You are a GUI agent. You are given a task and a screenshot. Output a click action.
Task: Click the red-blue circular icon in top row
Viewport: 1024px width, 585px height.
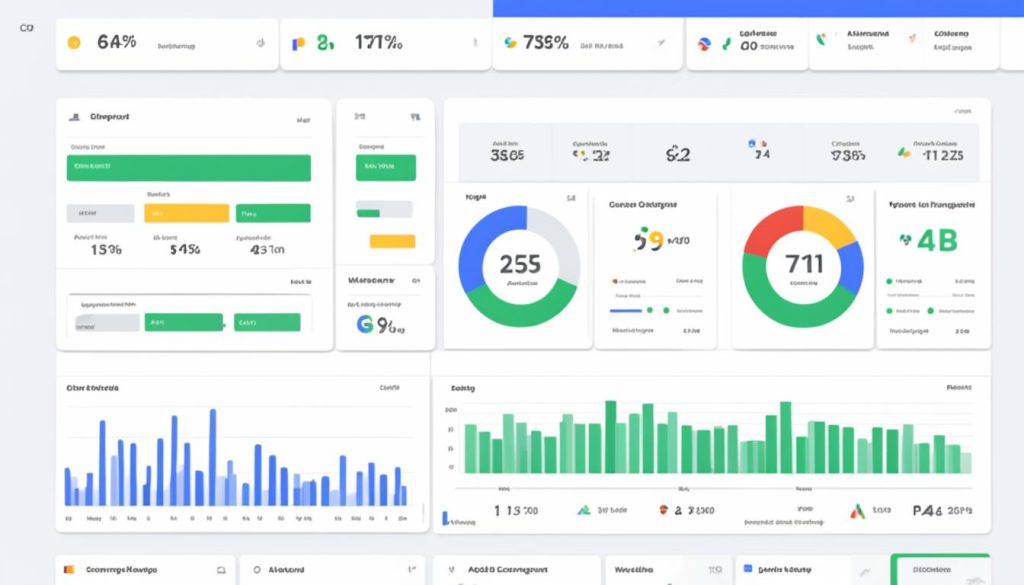[x=704, y=44]
